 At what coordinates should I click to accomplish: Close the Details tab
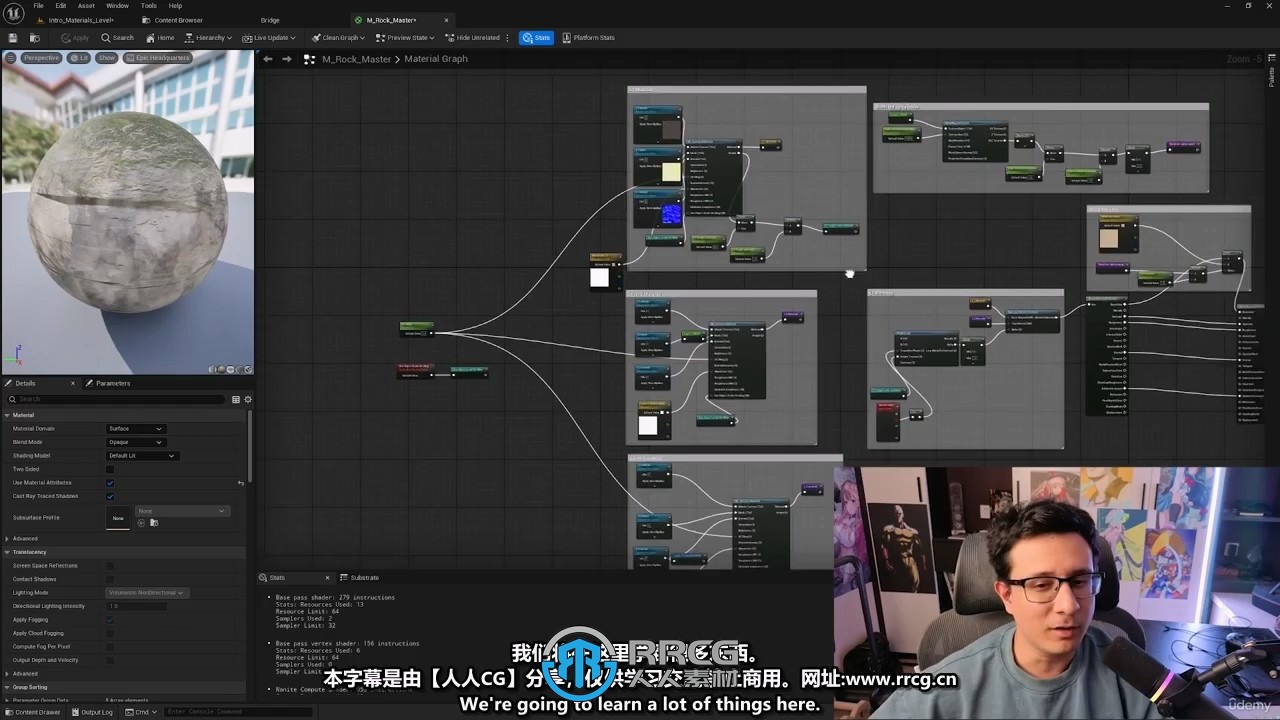pos(73,383)
